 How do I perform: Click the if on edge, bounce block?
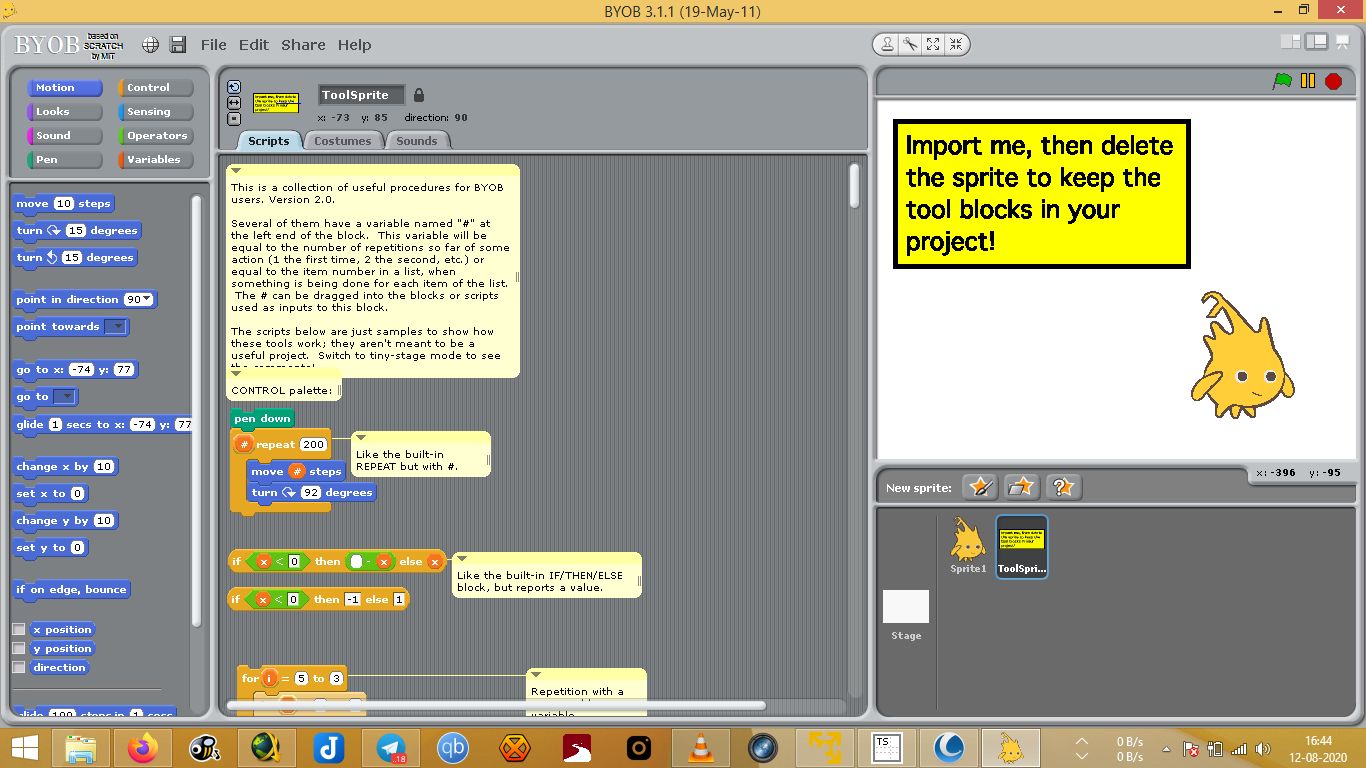click(x=72, y=590)
